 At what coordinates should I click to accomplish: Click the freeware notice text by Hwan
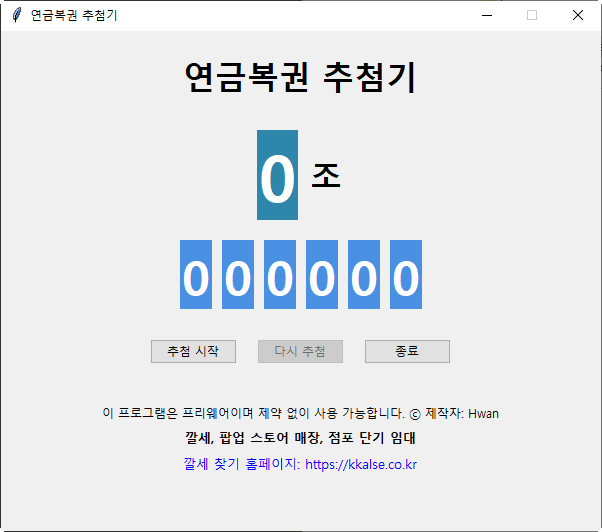[x=300, y=413]
